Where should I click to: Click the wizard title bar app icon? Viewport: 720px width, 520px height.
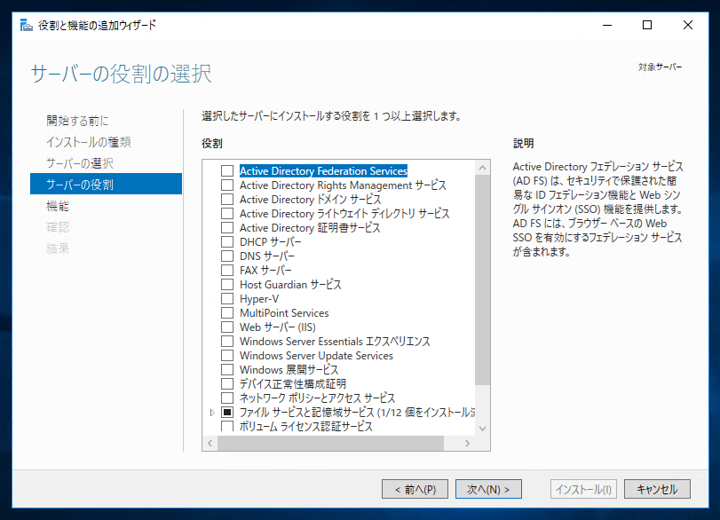[26, 25]
